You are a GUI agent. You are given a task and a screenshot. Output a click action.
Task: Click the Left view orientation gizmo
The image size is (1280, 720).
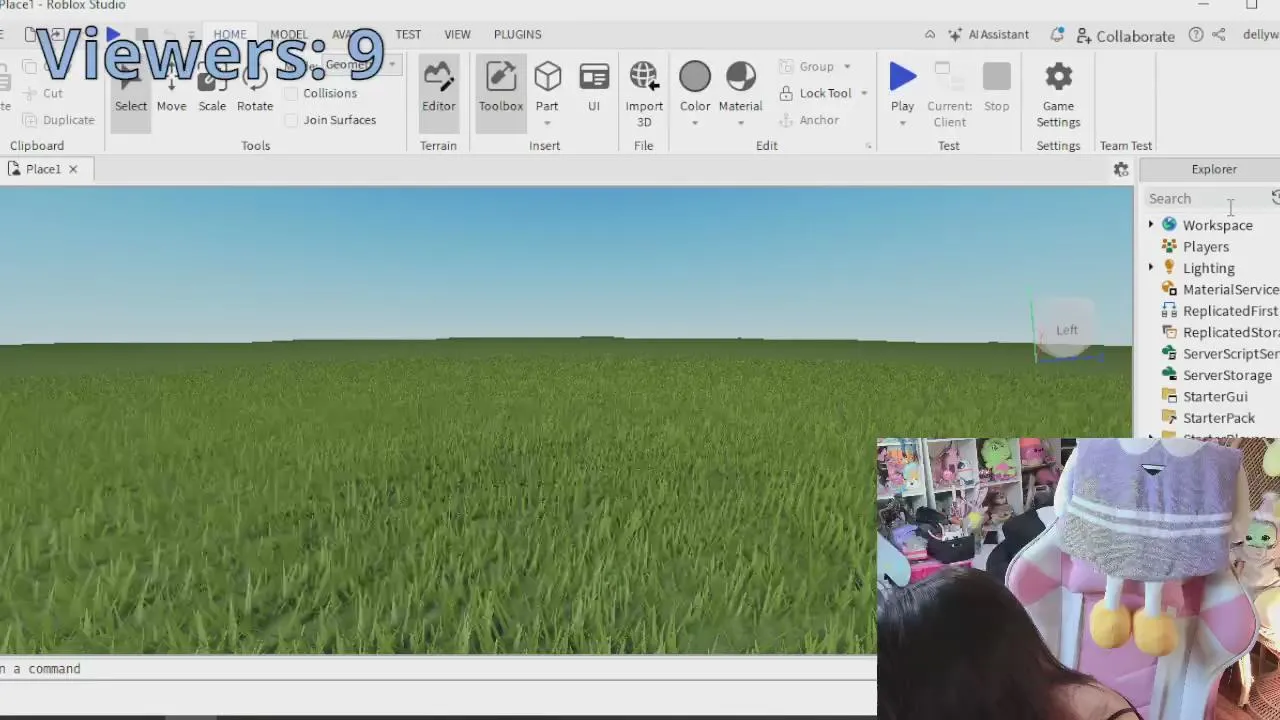1067,330
